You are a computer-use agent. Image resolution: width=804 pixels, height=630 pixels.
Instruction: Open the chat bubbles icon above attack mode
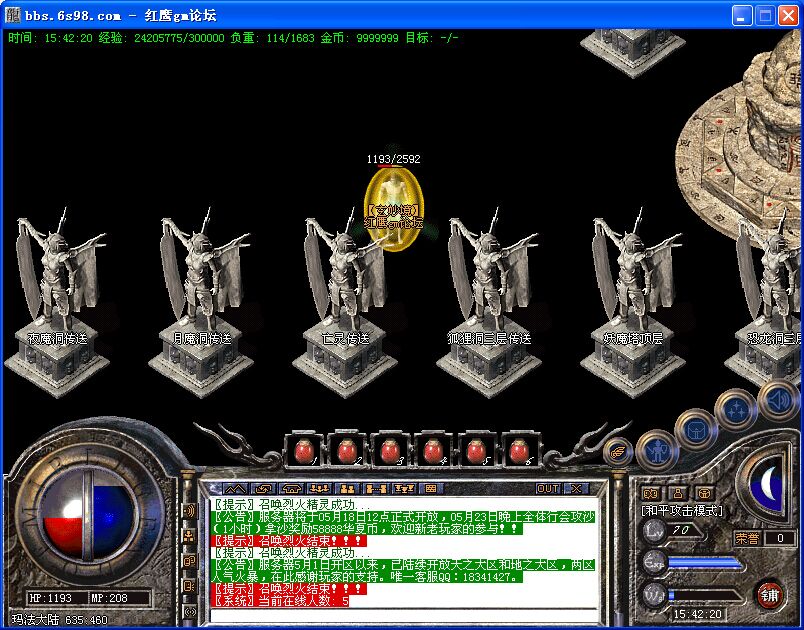point(651,494)
